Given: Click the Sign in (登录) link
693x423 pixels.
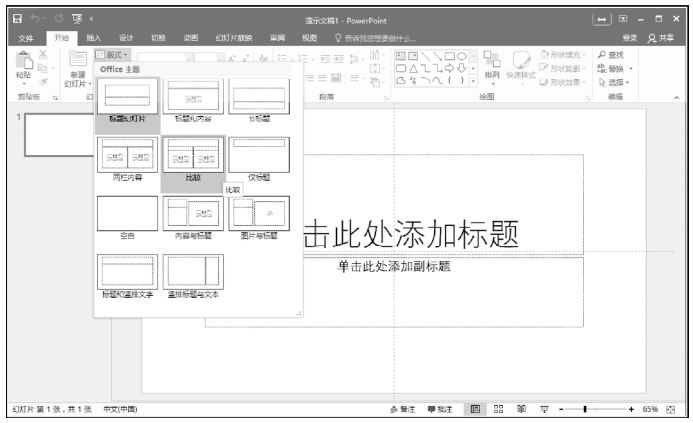Looking at the screenshot, I should 630,37.
